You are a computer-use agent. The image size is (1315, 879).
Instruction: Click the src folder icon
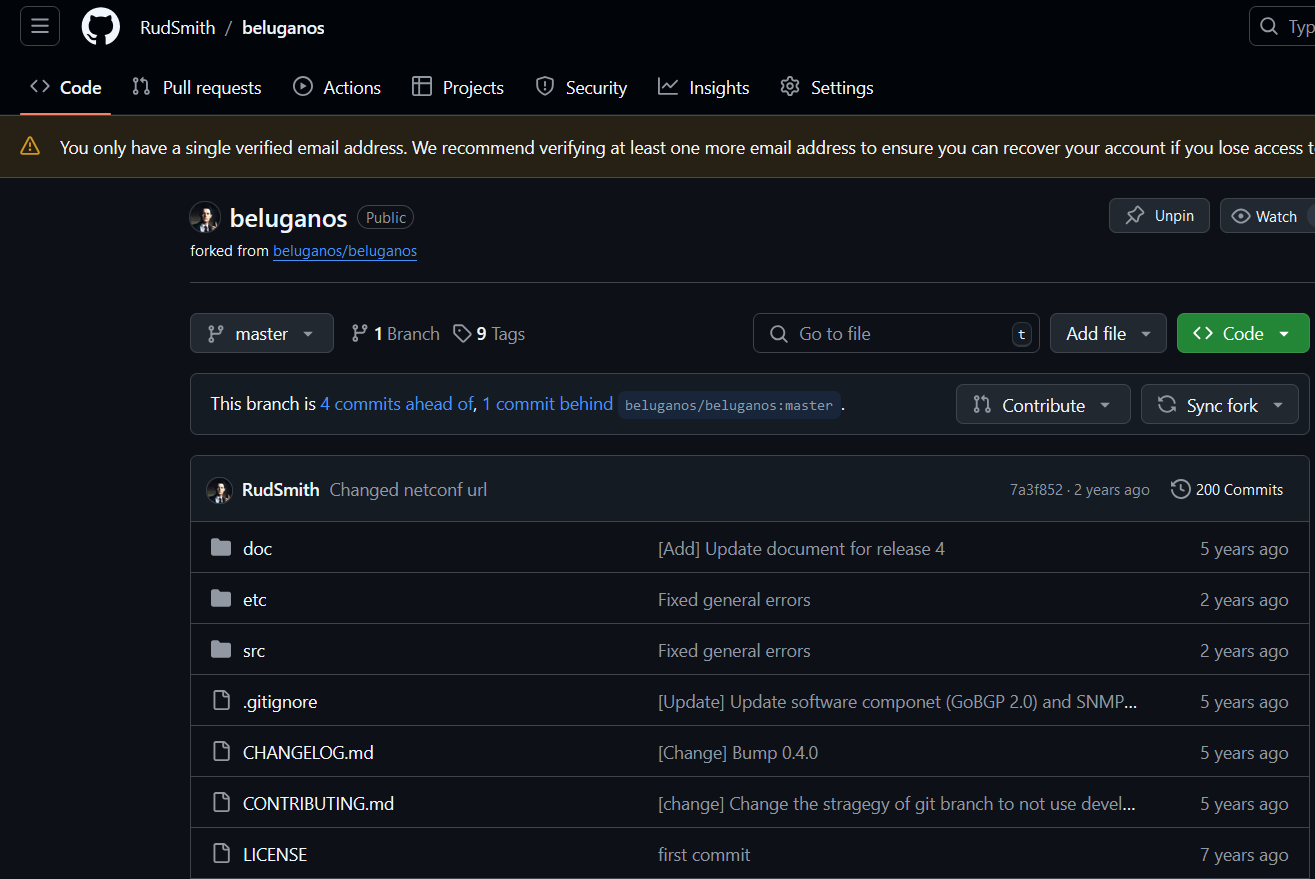[x=221, y=650]
